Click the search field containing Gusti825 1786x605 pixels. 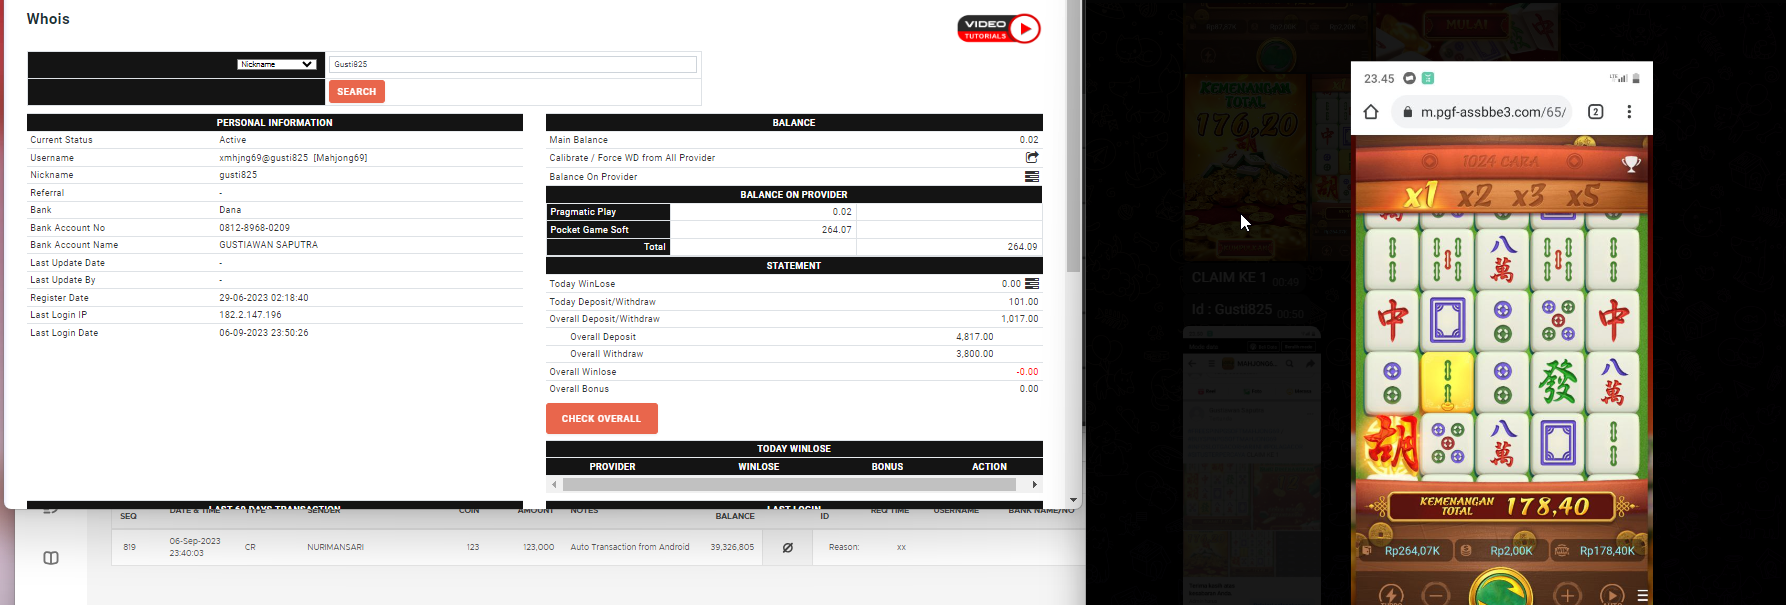[513, 64]
